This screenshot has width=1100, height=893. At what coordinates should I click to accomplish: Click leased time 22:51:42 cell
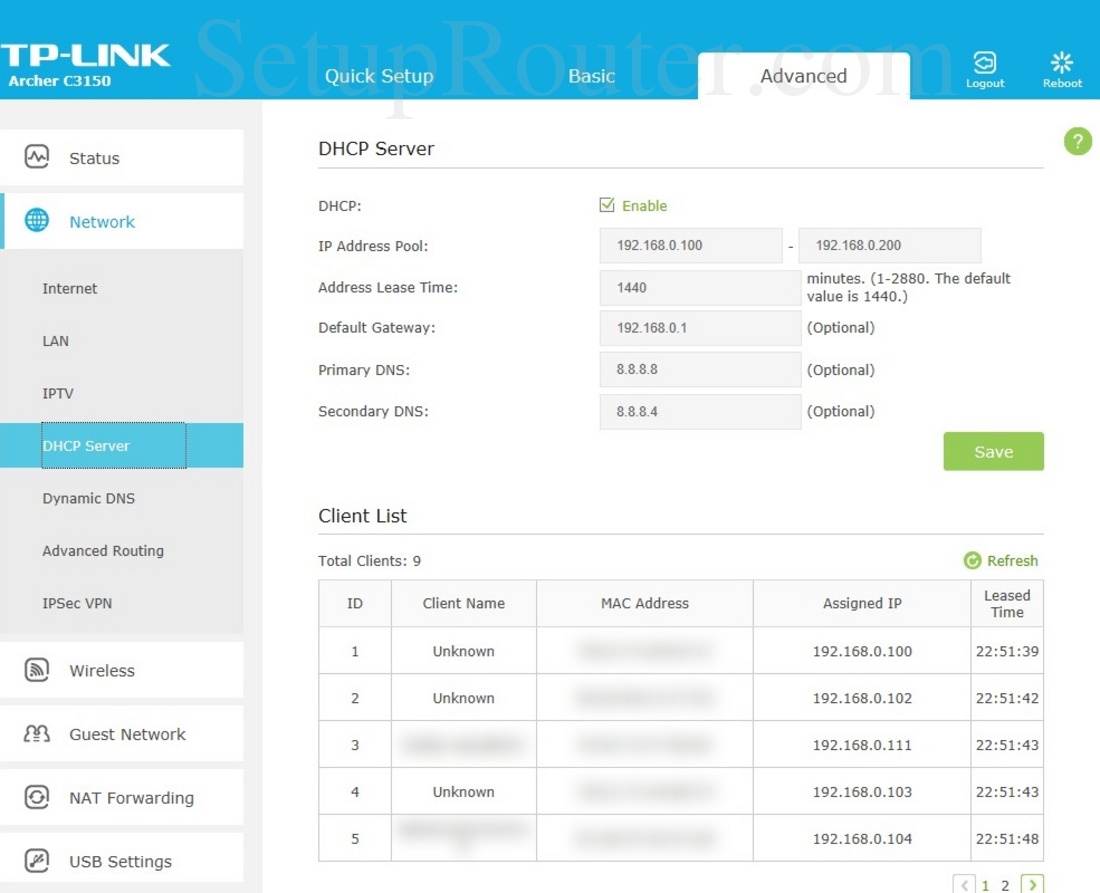pos(1007,698)
